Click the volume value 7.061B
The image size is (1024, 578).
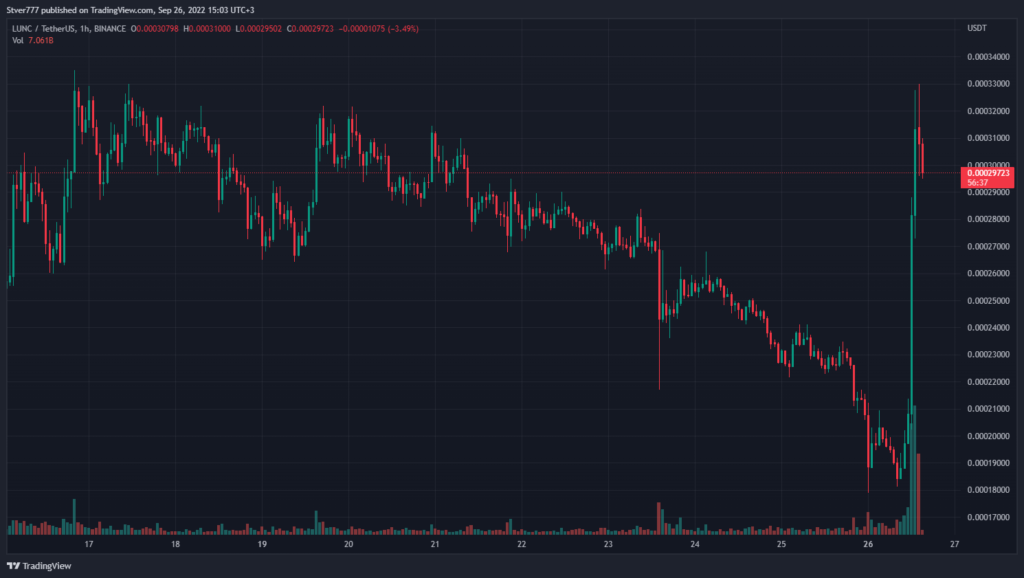tap(40, 41)
